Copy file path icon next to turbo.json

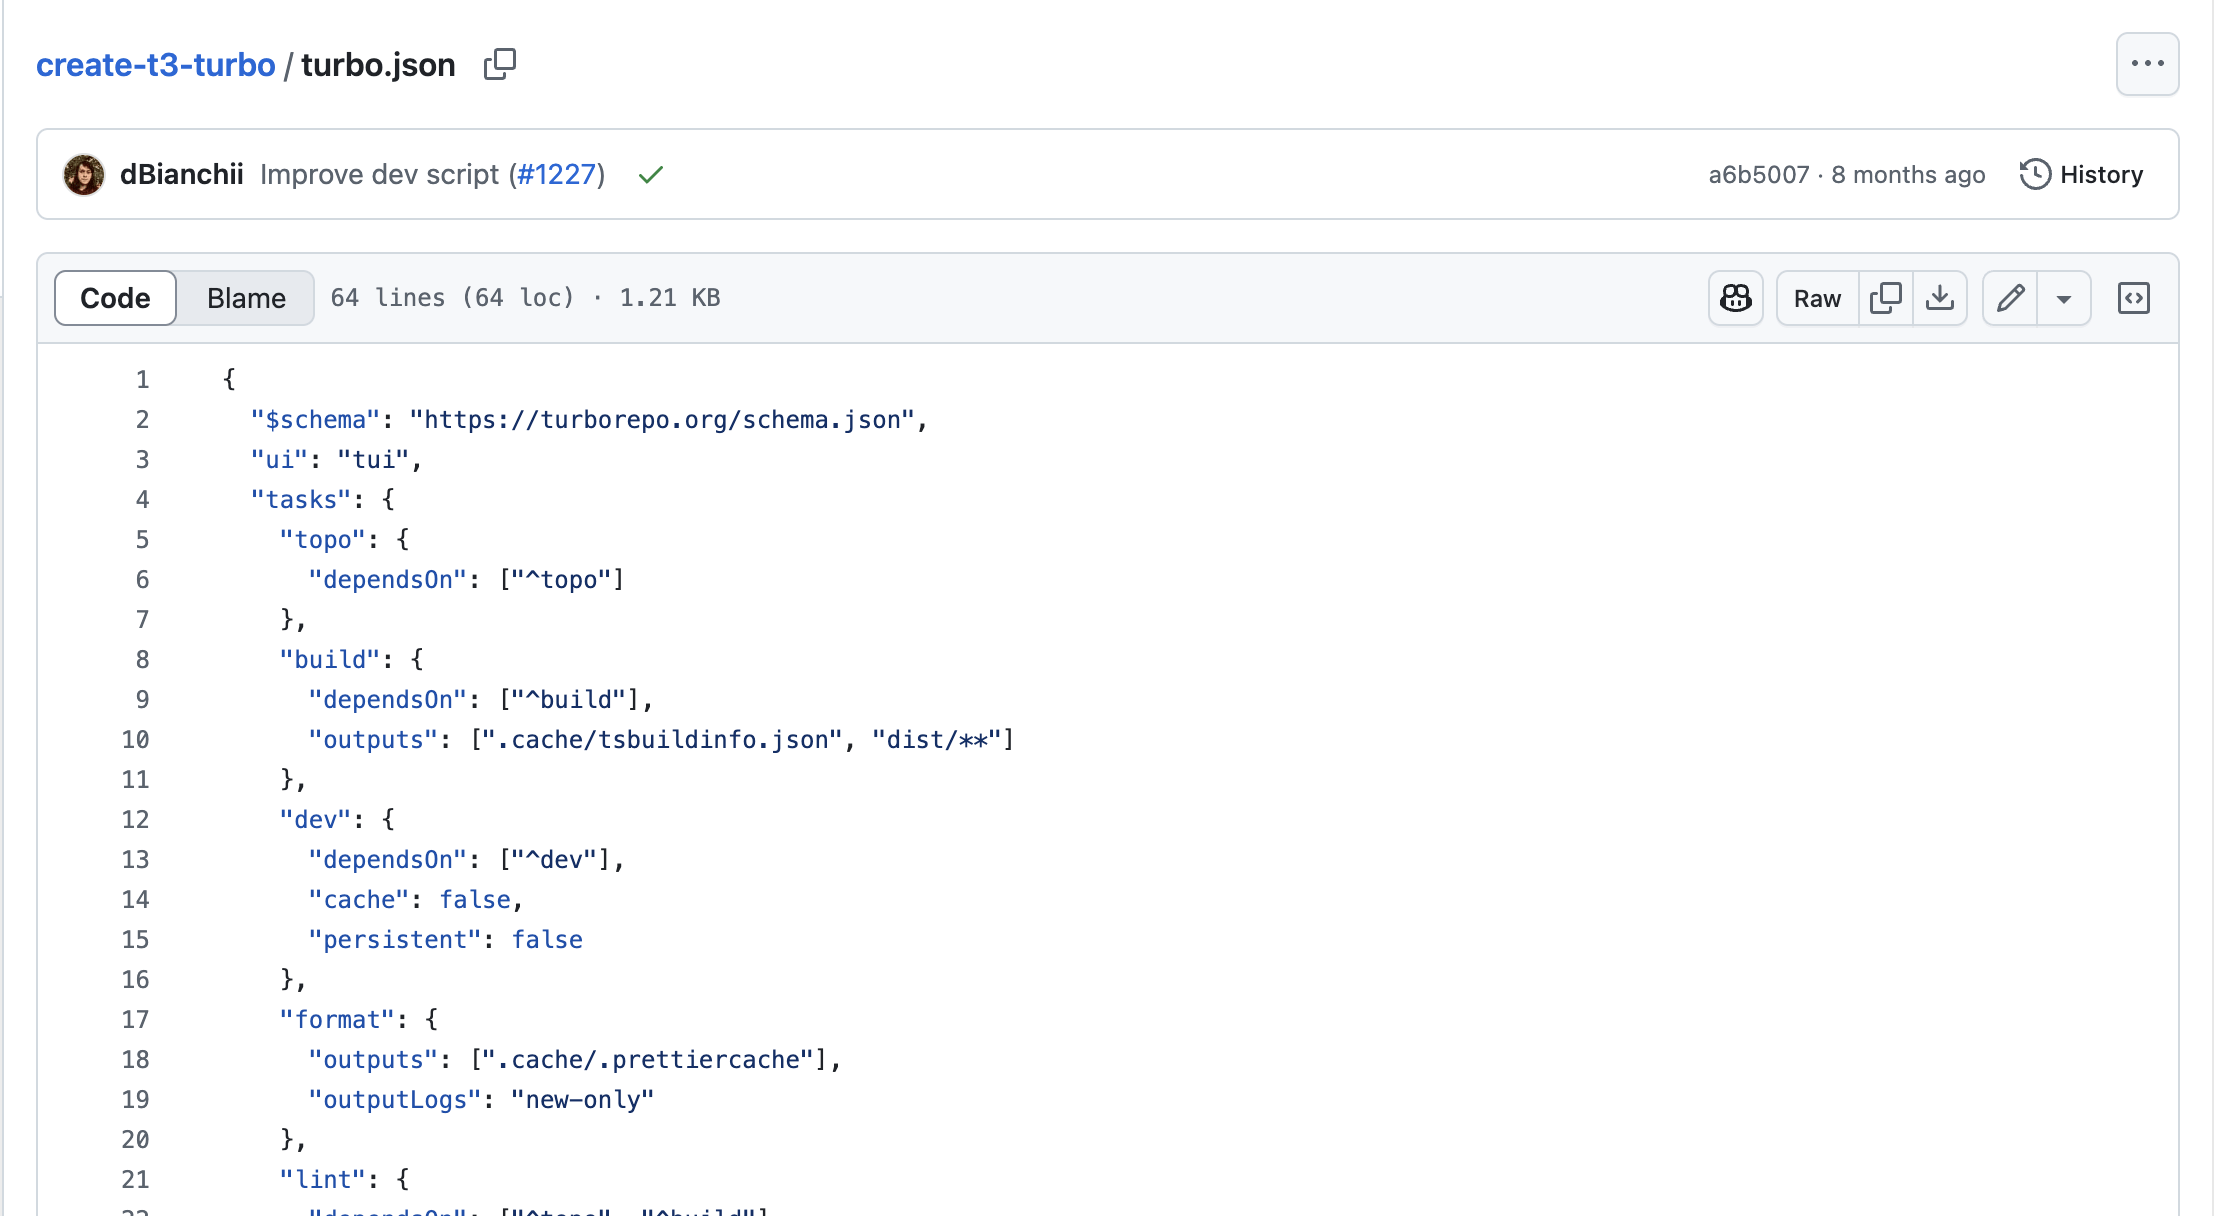tap(499, 64)
